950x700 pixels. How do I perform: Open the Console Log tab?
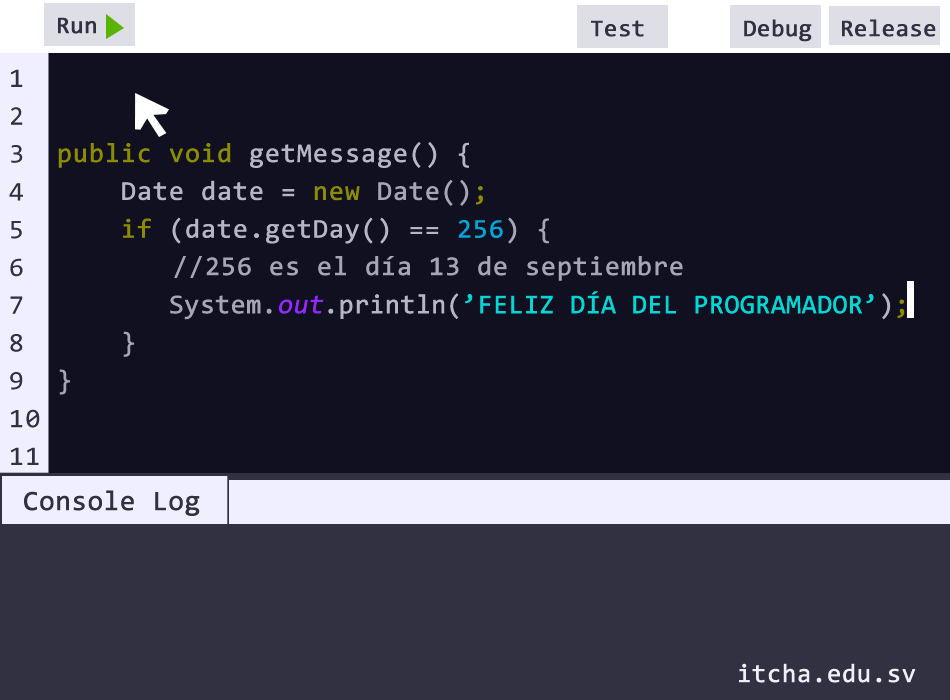pos(112,502)
